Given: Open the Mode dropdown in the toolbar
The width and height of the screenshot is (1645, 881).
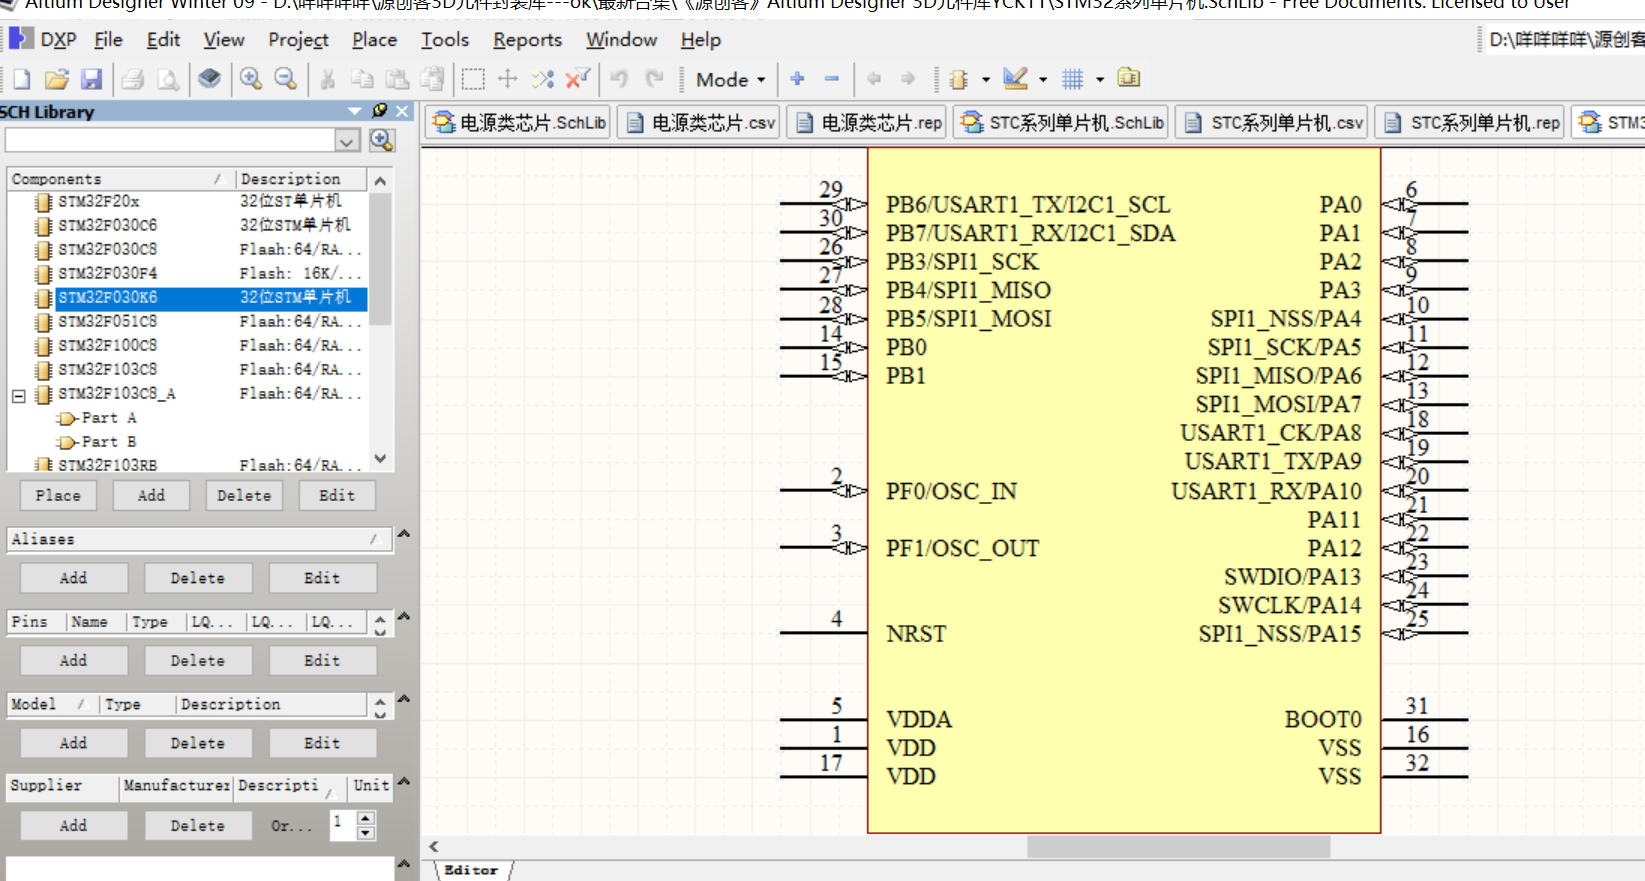Looking at the screenshot, I should pos(731,80).
